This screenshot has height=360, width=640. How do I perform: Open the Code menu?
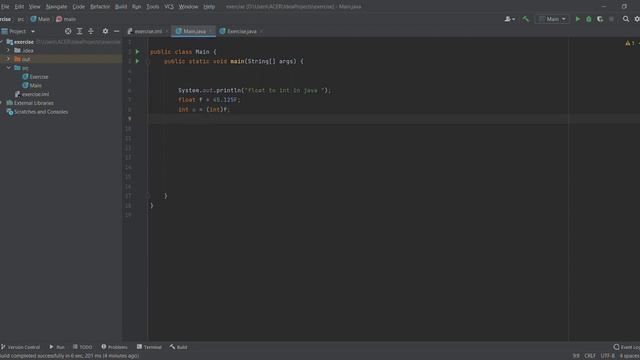coord(78,7)
